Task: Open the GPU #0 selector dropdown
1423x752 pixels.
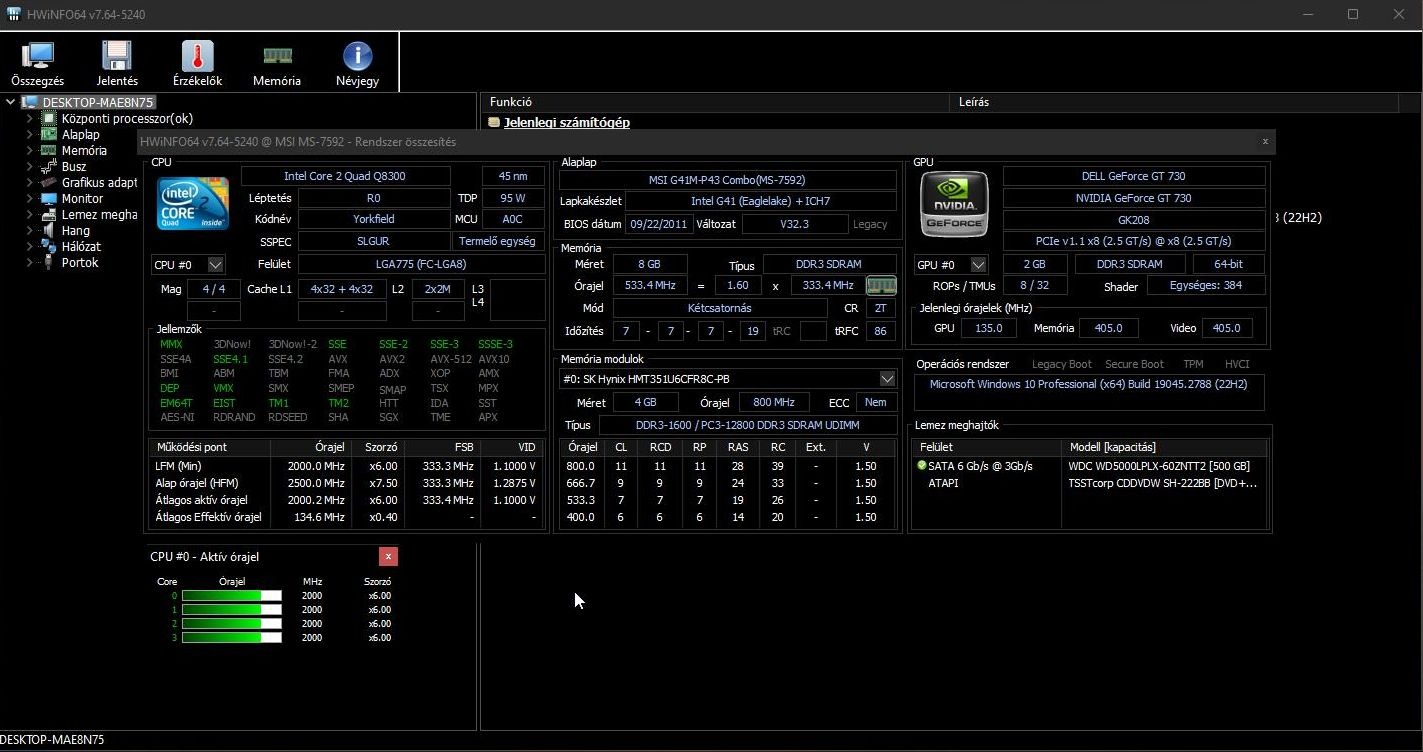Action: tap(978, 265)
